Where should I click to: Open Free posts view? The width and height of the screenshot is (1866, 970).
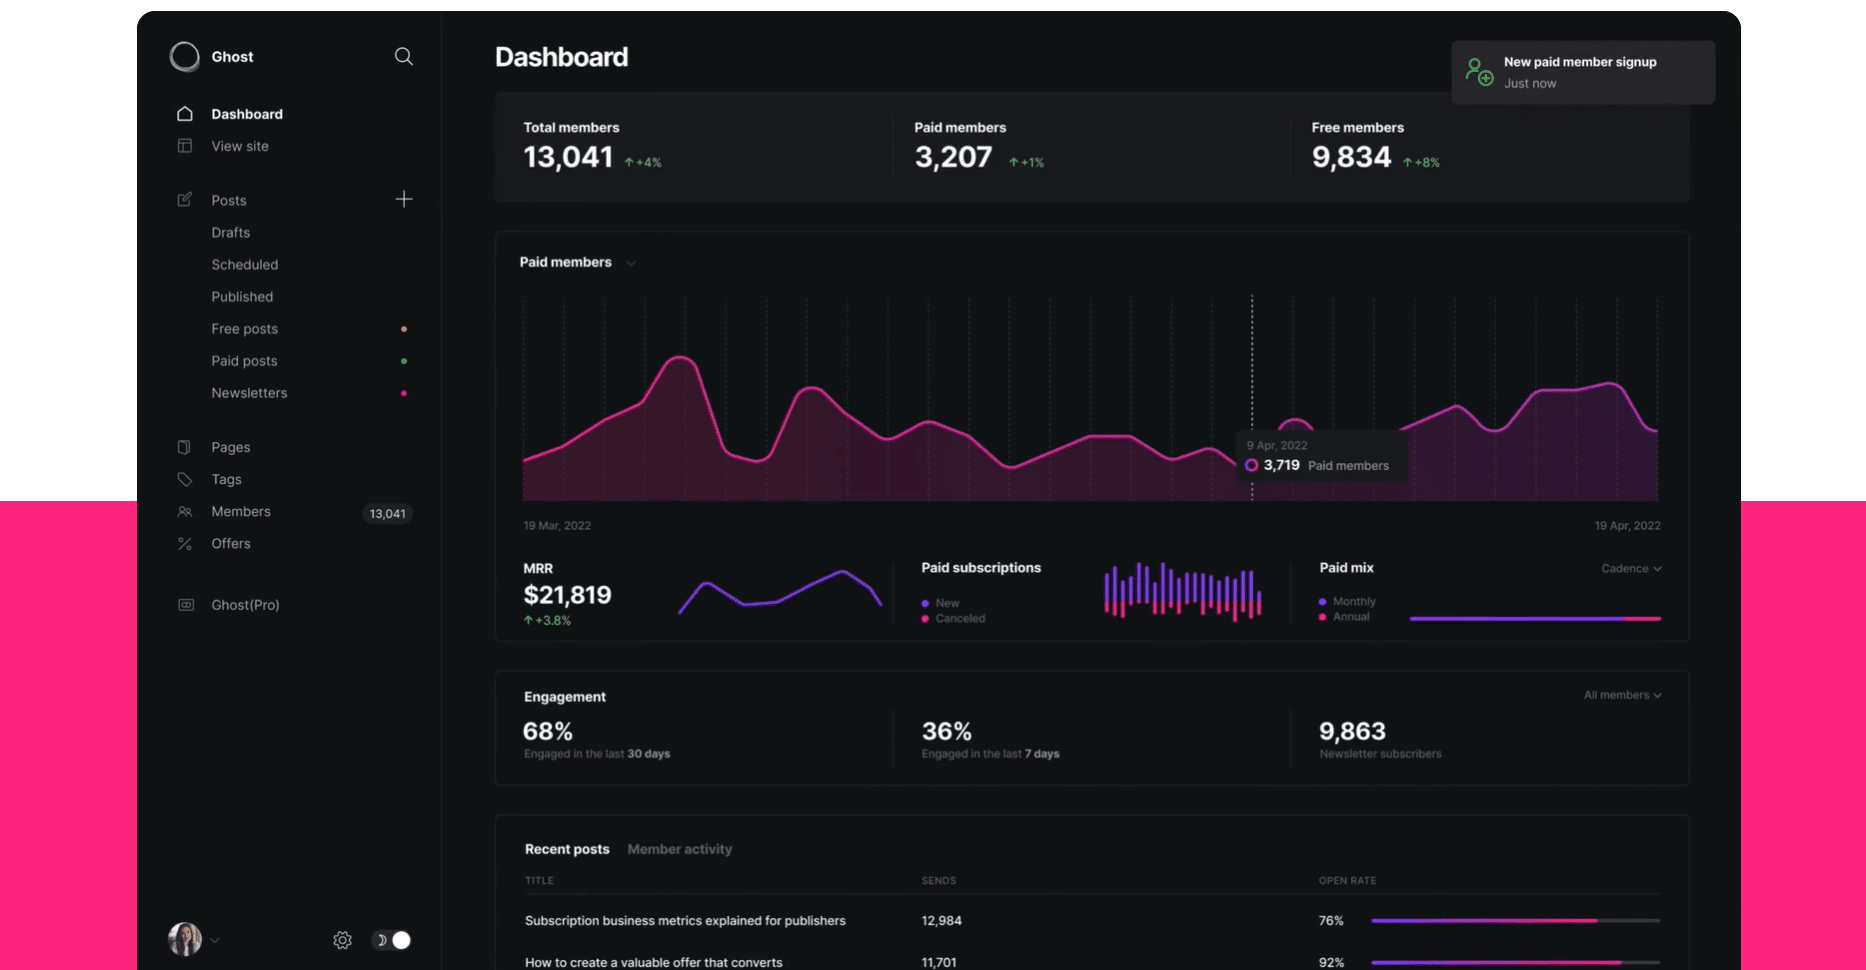(x=245, y=329)
